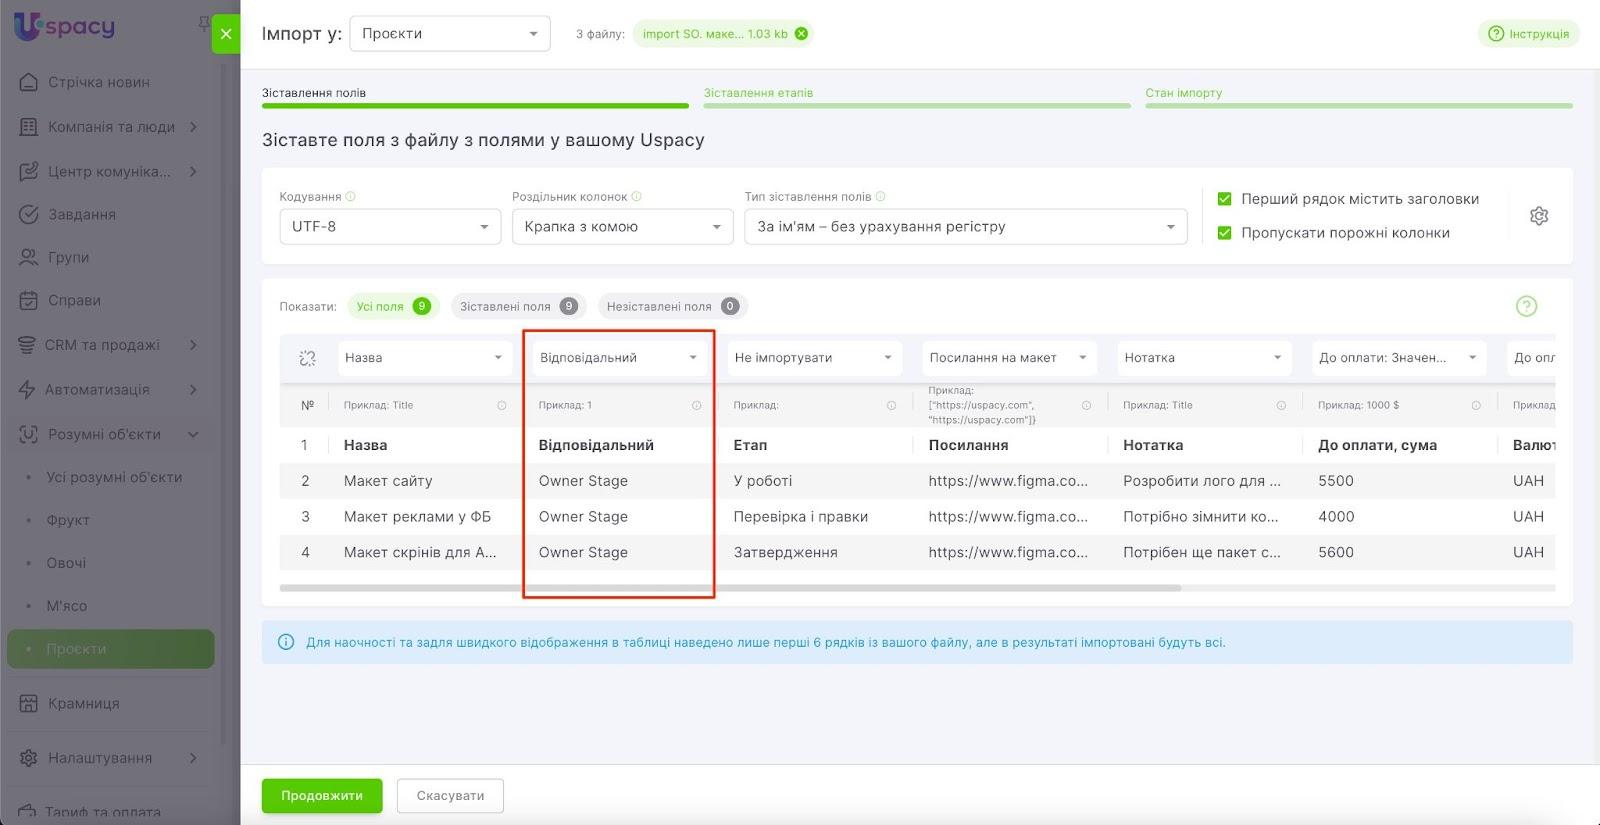Toggle Пропускати порожні колонки checkbox
This screenshot has width=1600, height=825.
pos(1224,233)
